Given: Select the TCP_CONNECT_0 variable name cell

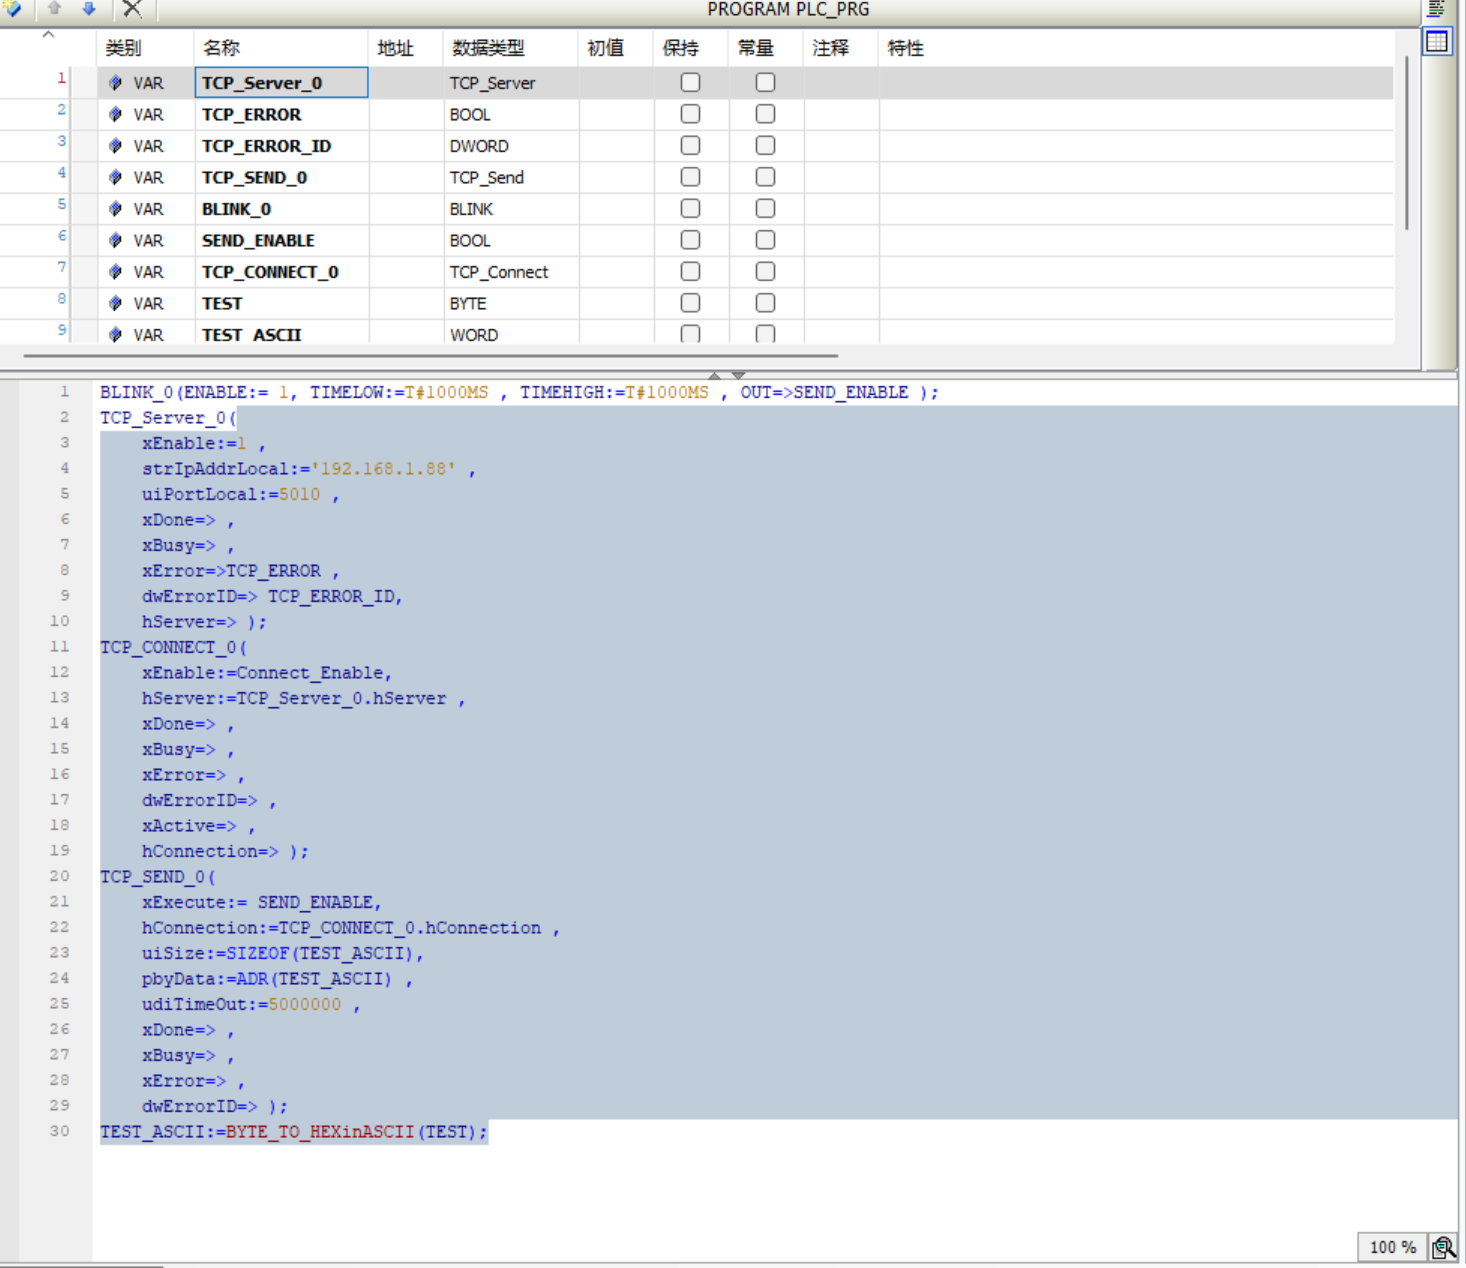Looking at the screenshot, I should click(282, 272).
